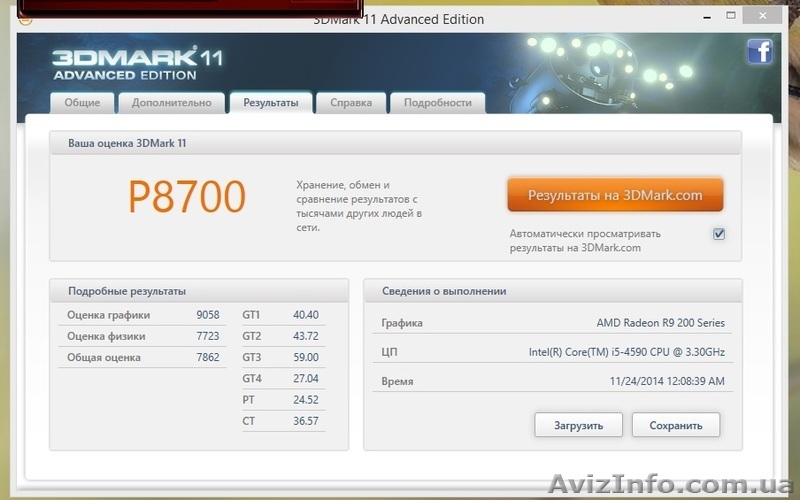The image size is (800, 500).
Task: Uncheck the automatic results viewing checkbox
Action: (x=719, y=234)
